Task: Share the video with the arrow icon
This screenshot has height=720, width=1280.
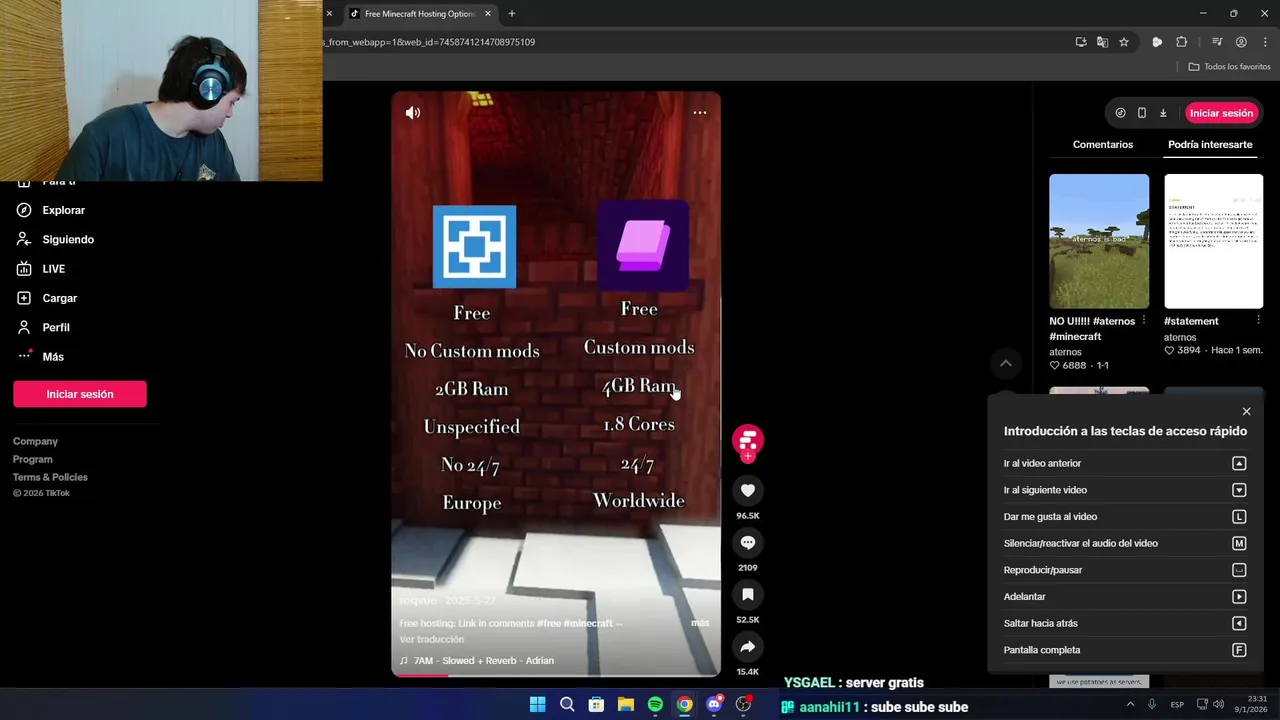Action: click(748, 646)
